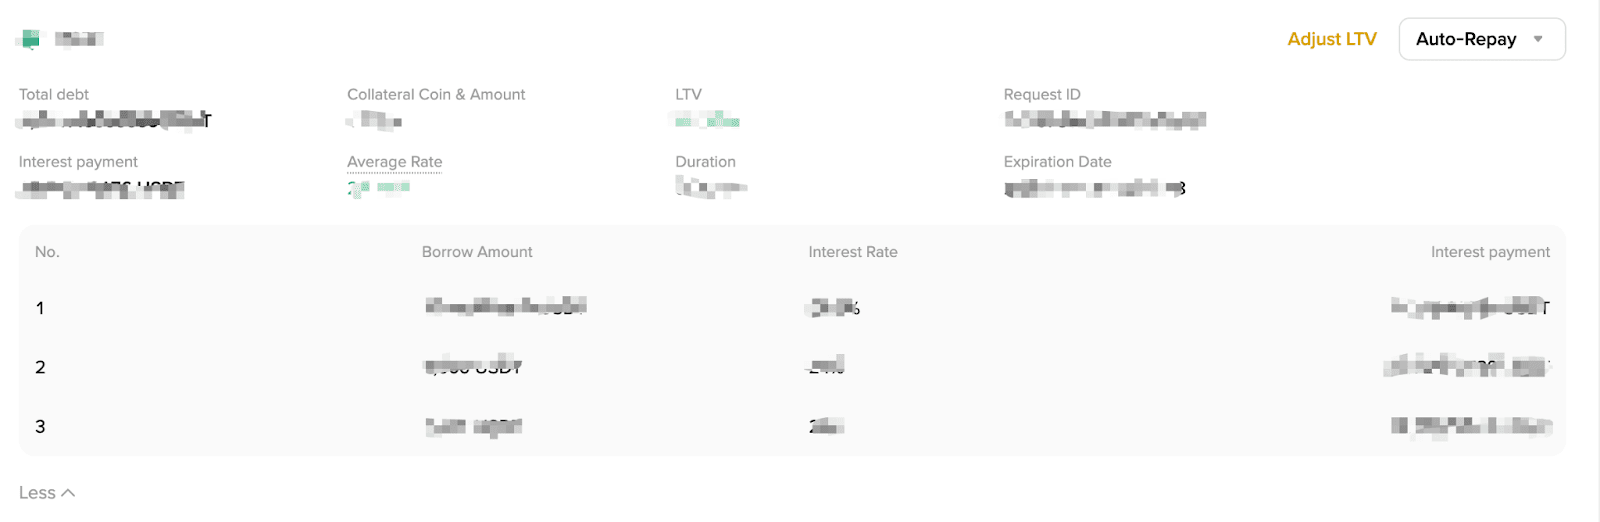Click the blurred LTV value
The width and height of the screenshot is (1600, 522).
tap(707, 121)
